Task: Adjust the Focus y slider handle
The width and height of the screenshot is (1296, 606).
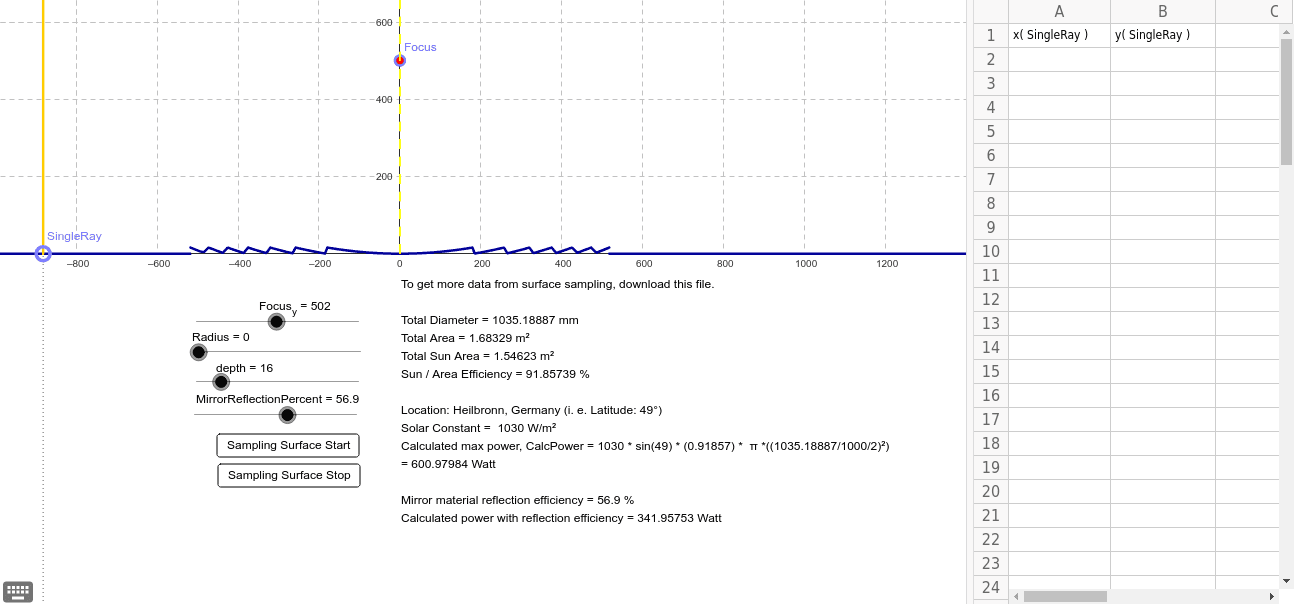Action: 277,321
